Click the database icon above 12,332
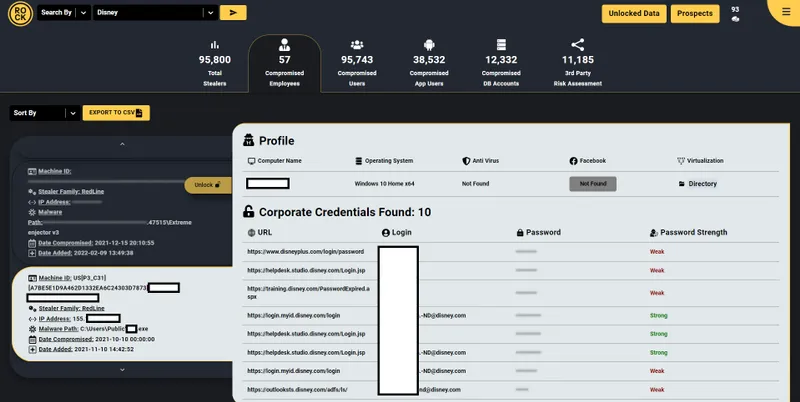Viewport: 800px width, 402px height. 501,45
